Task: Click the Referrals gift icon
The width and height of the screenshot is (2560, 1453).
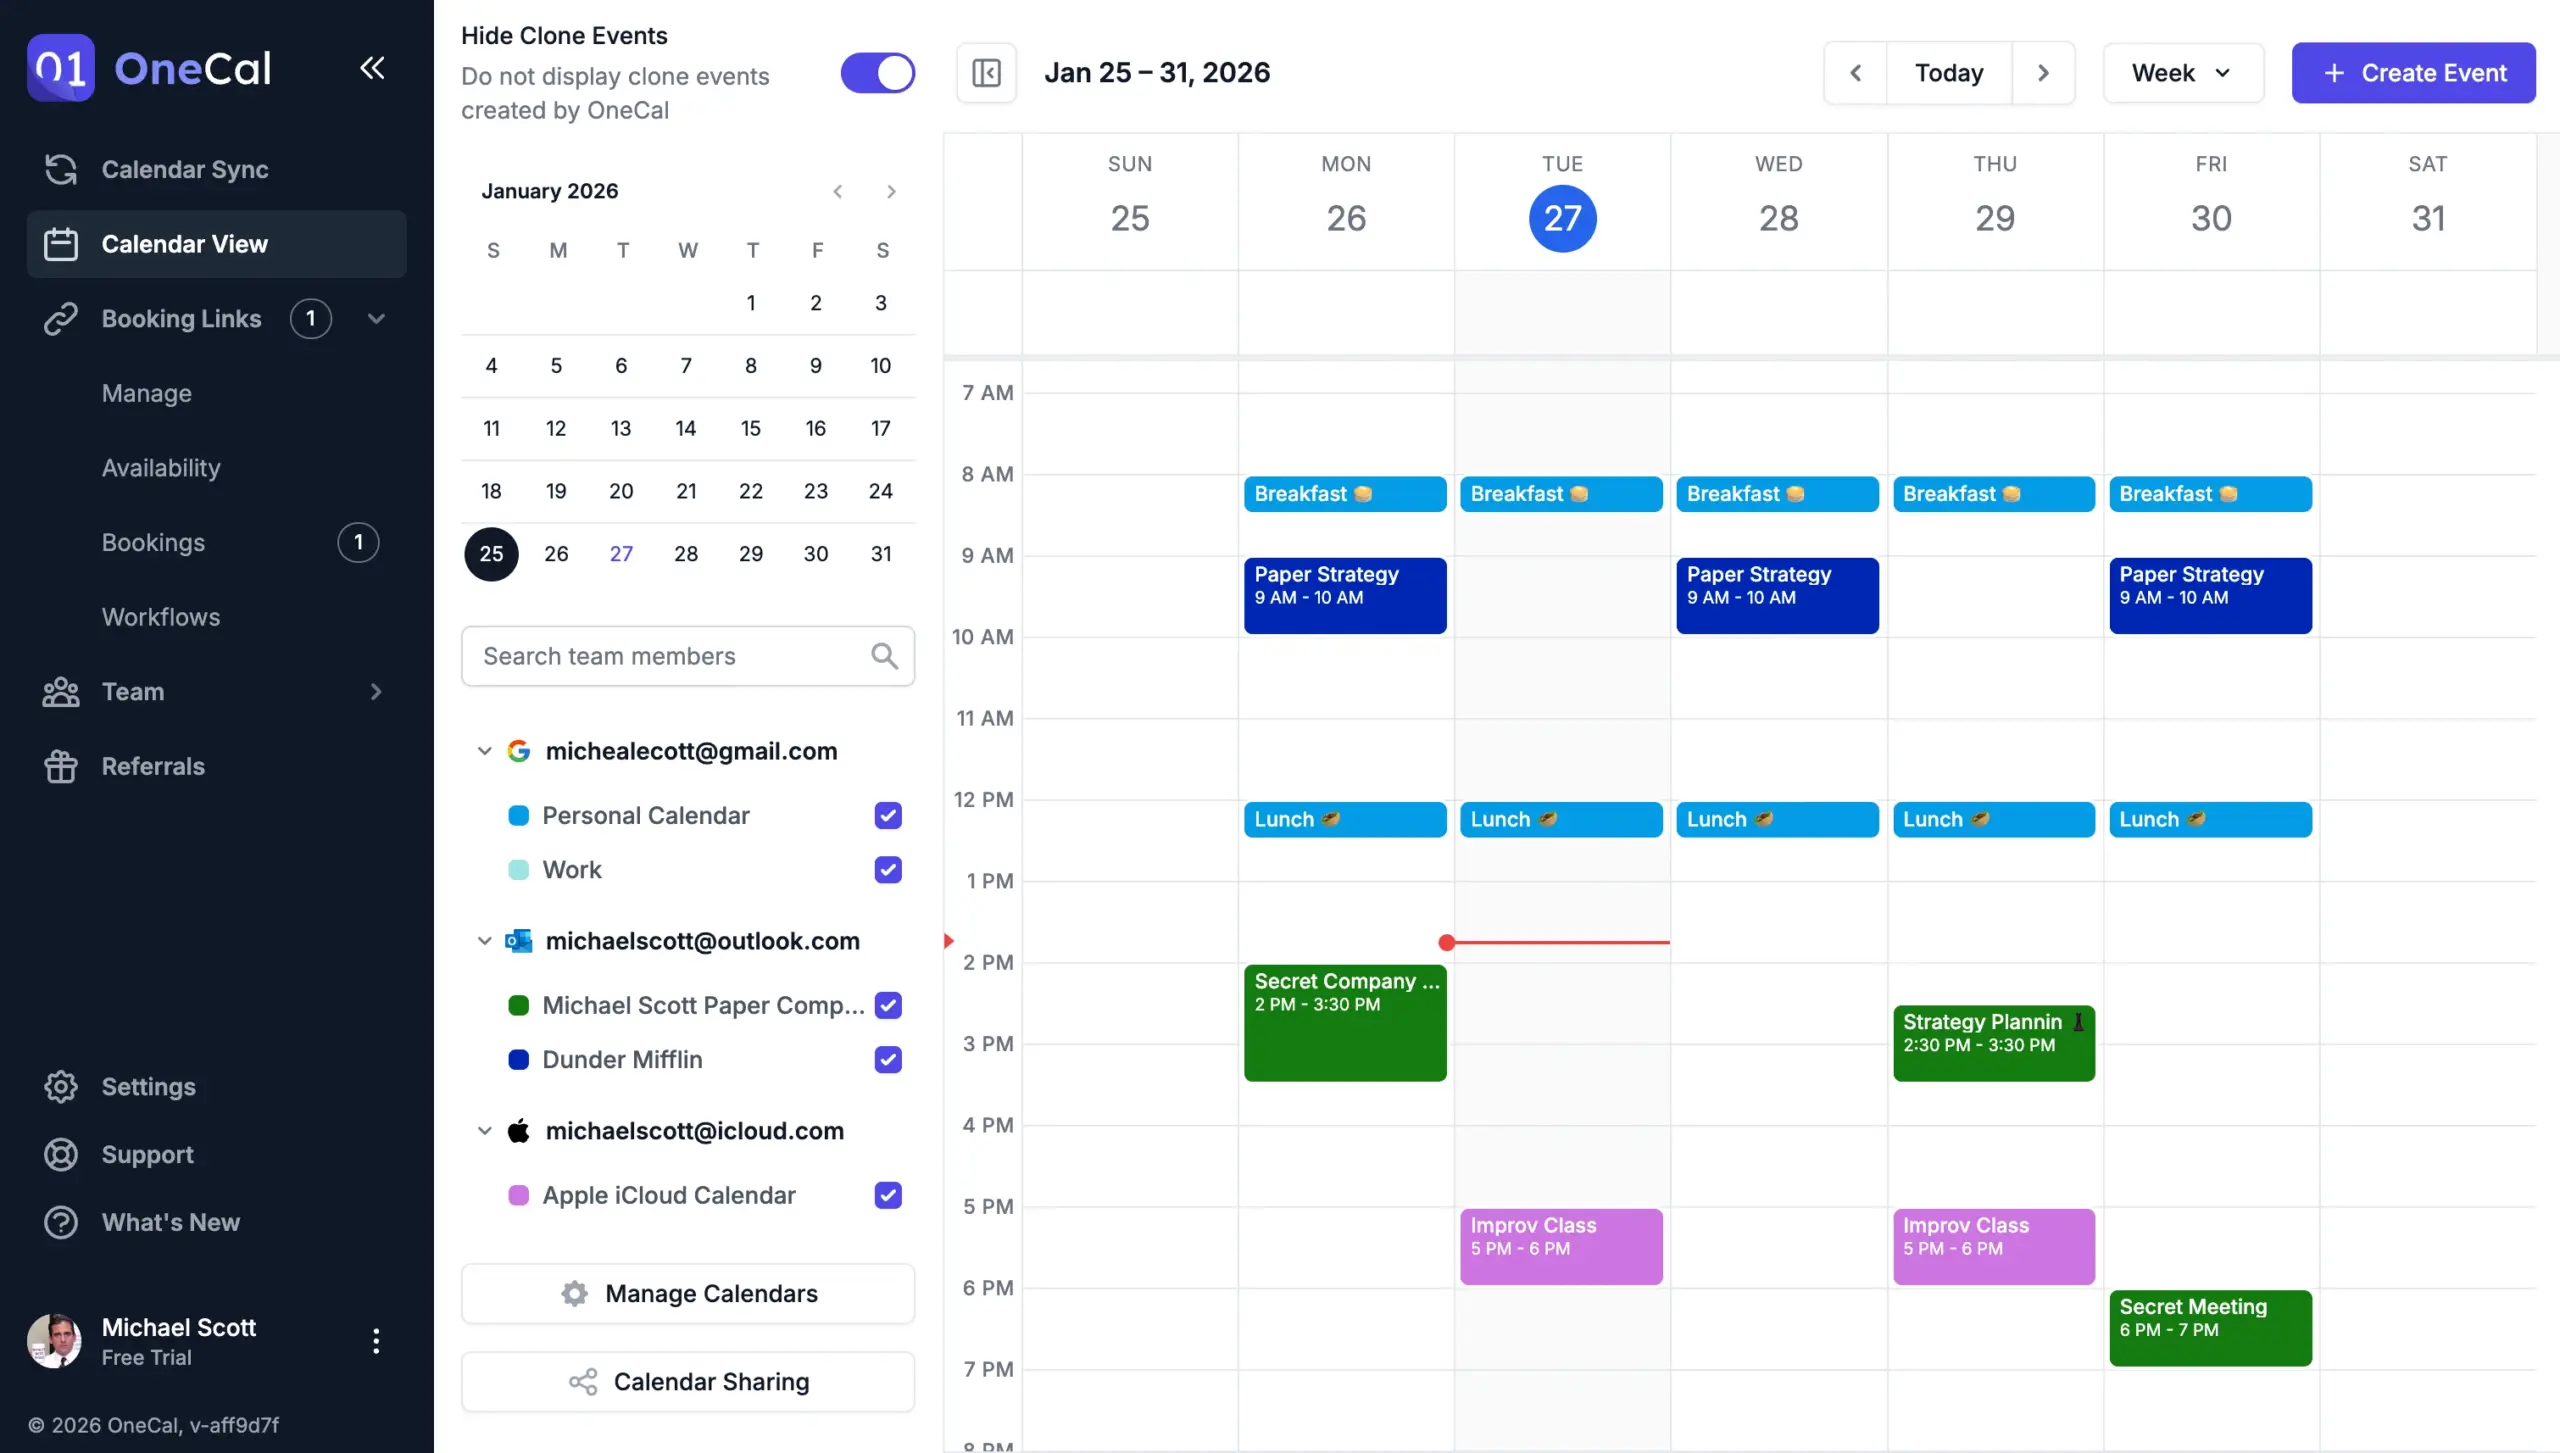Action: tap(61, 766)
